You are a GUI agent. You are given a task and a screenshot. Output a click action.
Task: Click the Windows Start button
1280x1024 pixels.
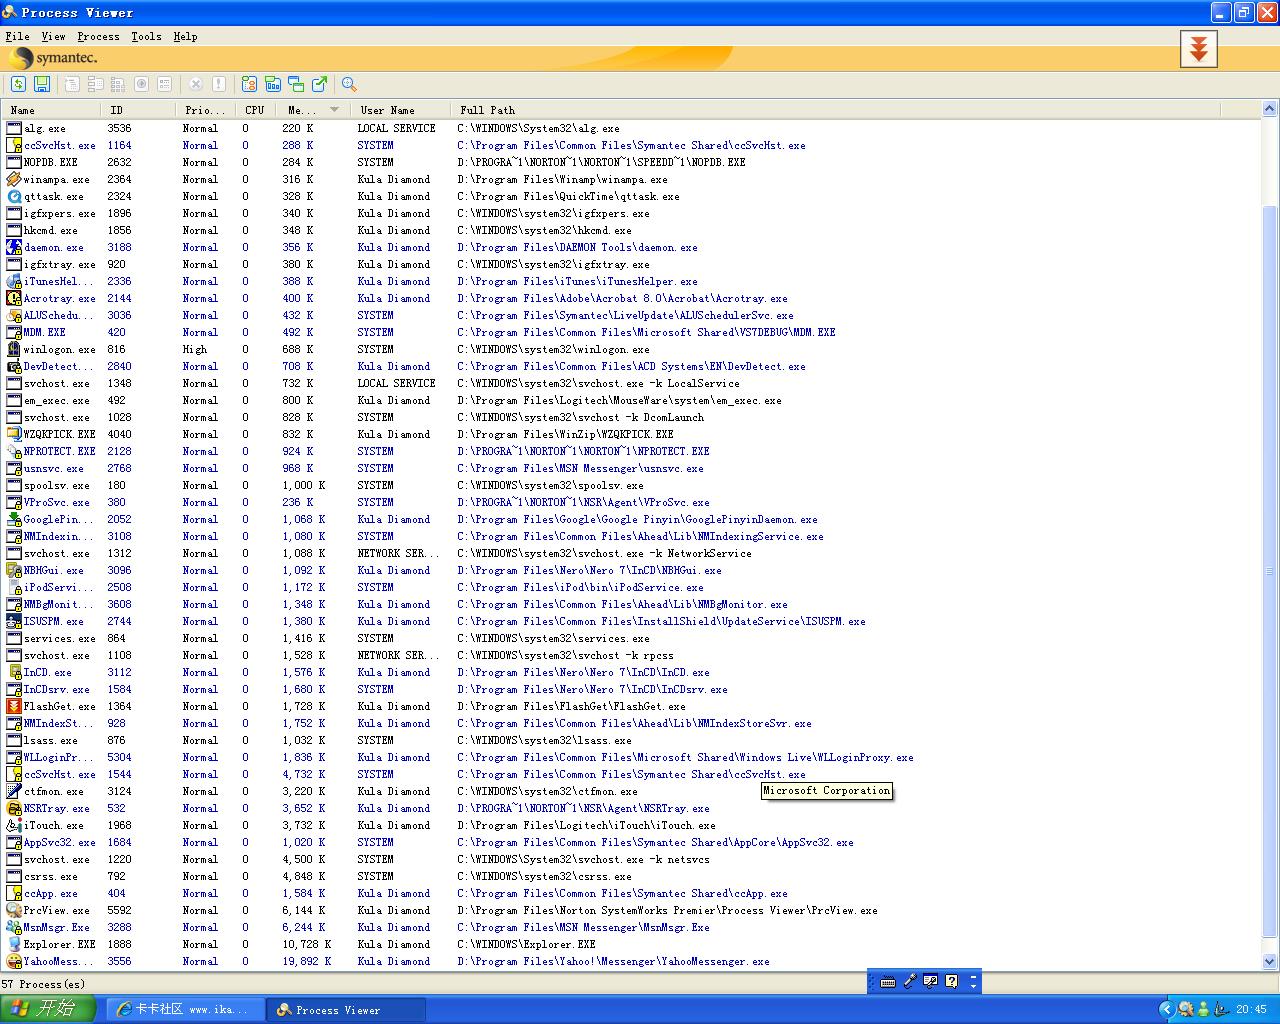point(47,1009)
